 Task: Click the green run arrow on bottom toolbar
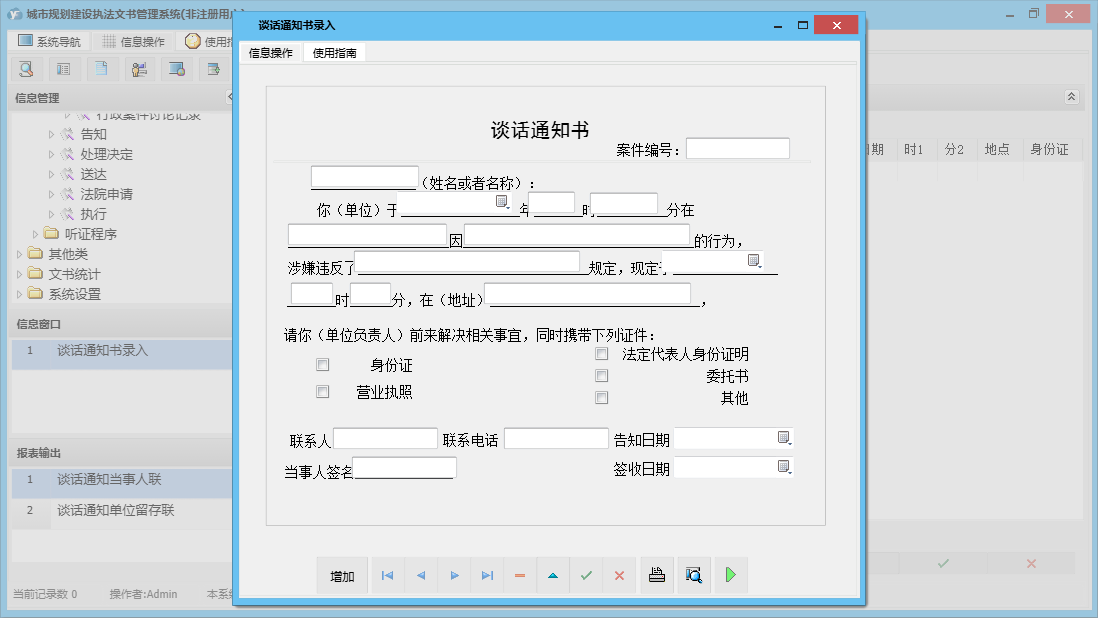pos(731,575)
